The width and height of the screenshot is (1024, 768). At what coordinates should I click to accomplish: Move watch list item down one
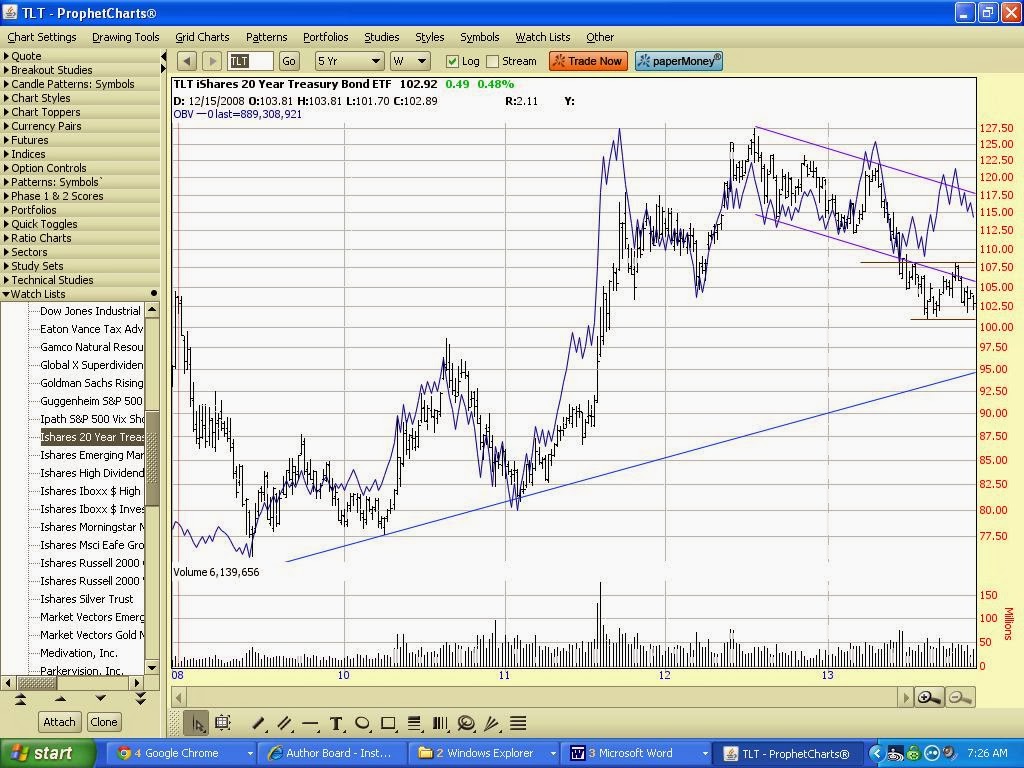point(101,699)
